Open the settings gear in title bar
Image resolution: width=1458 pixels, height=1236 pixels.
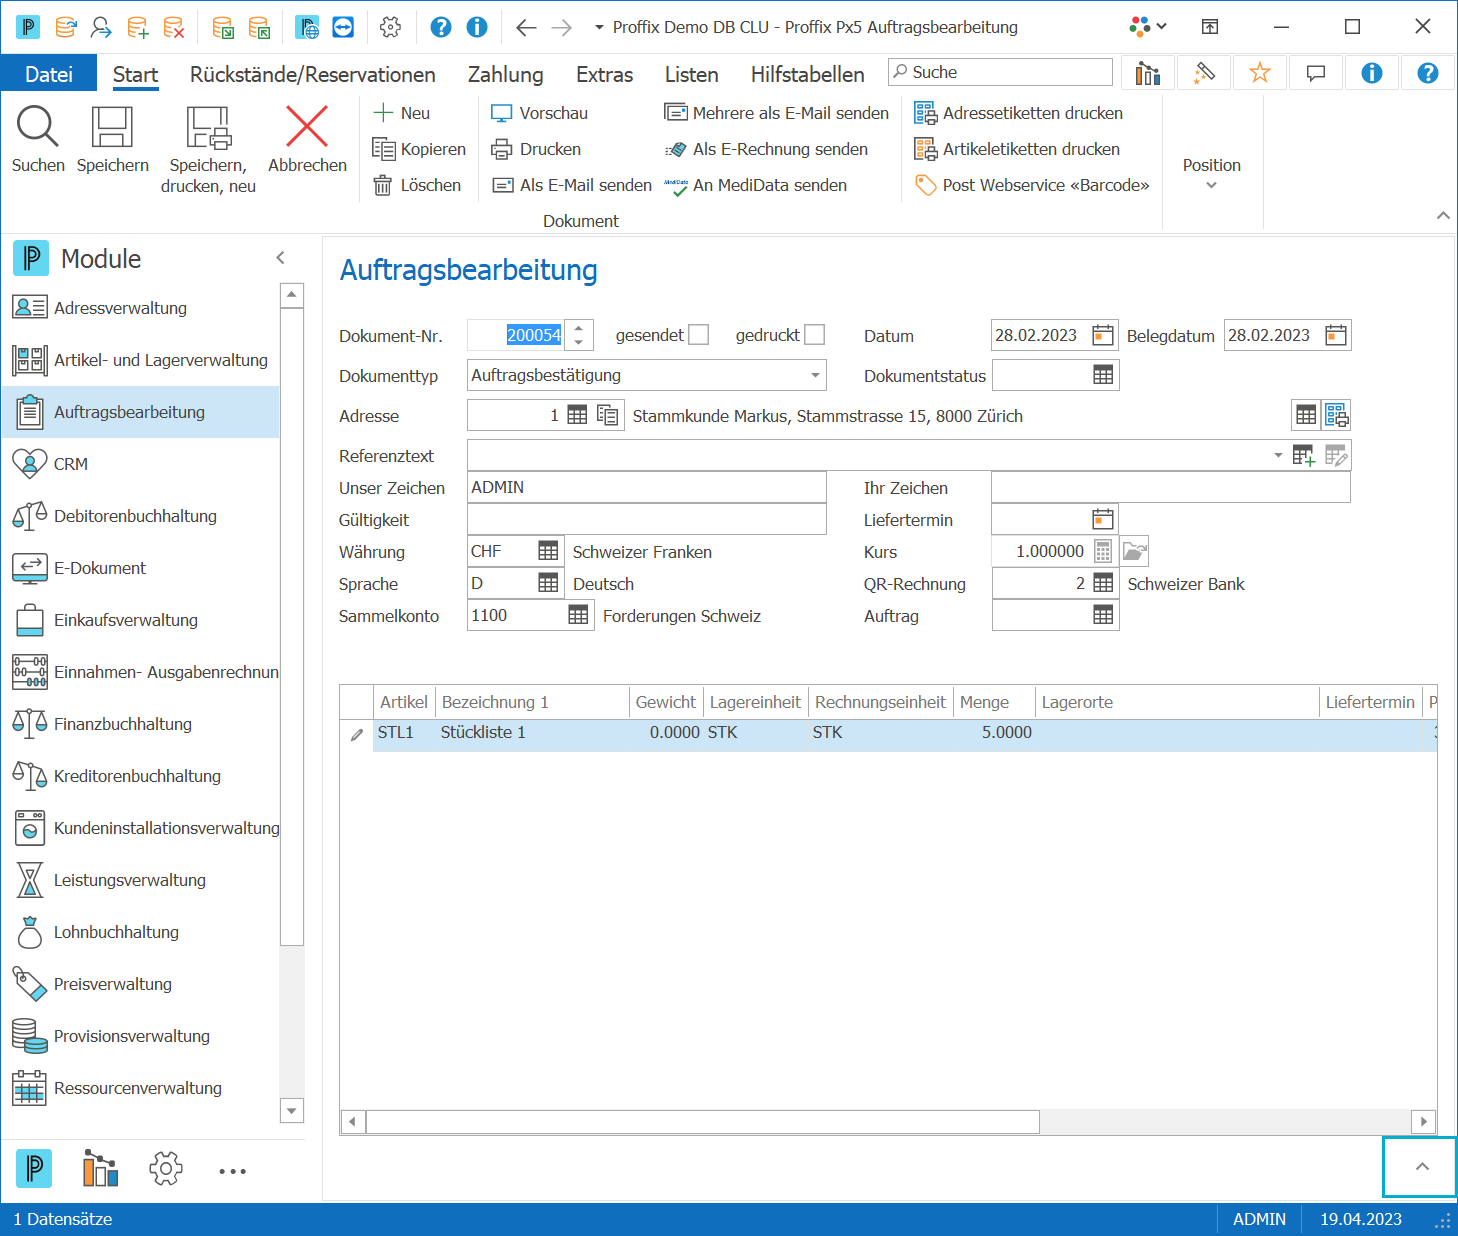pos(391,27)
